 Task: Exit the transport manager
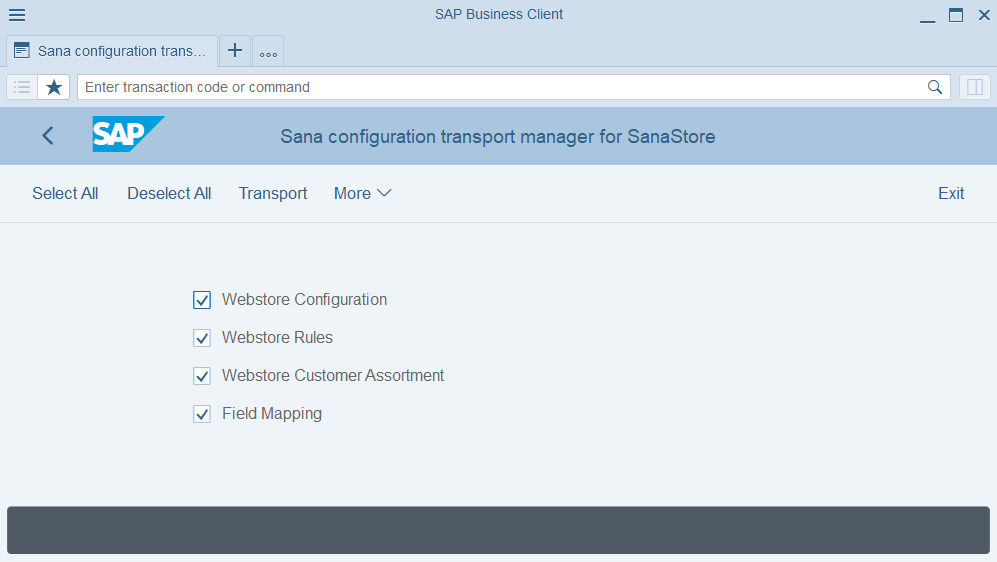(x=951, y=193)
